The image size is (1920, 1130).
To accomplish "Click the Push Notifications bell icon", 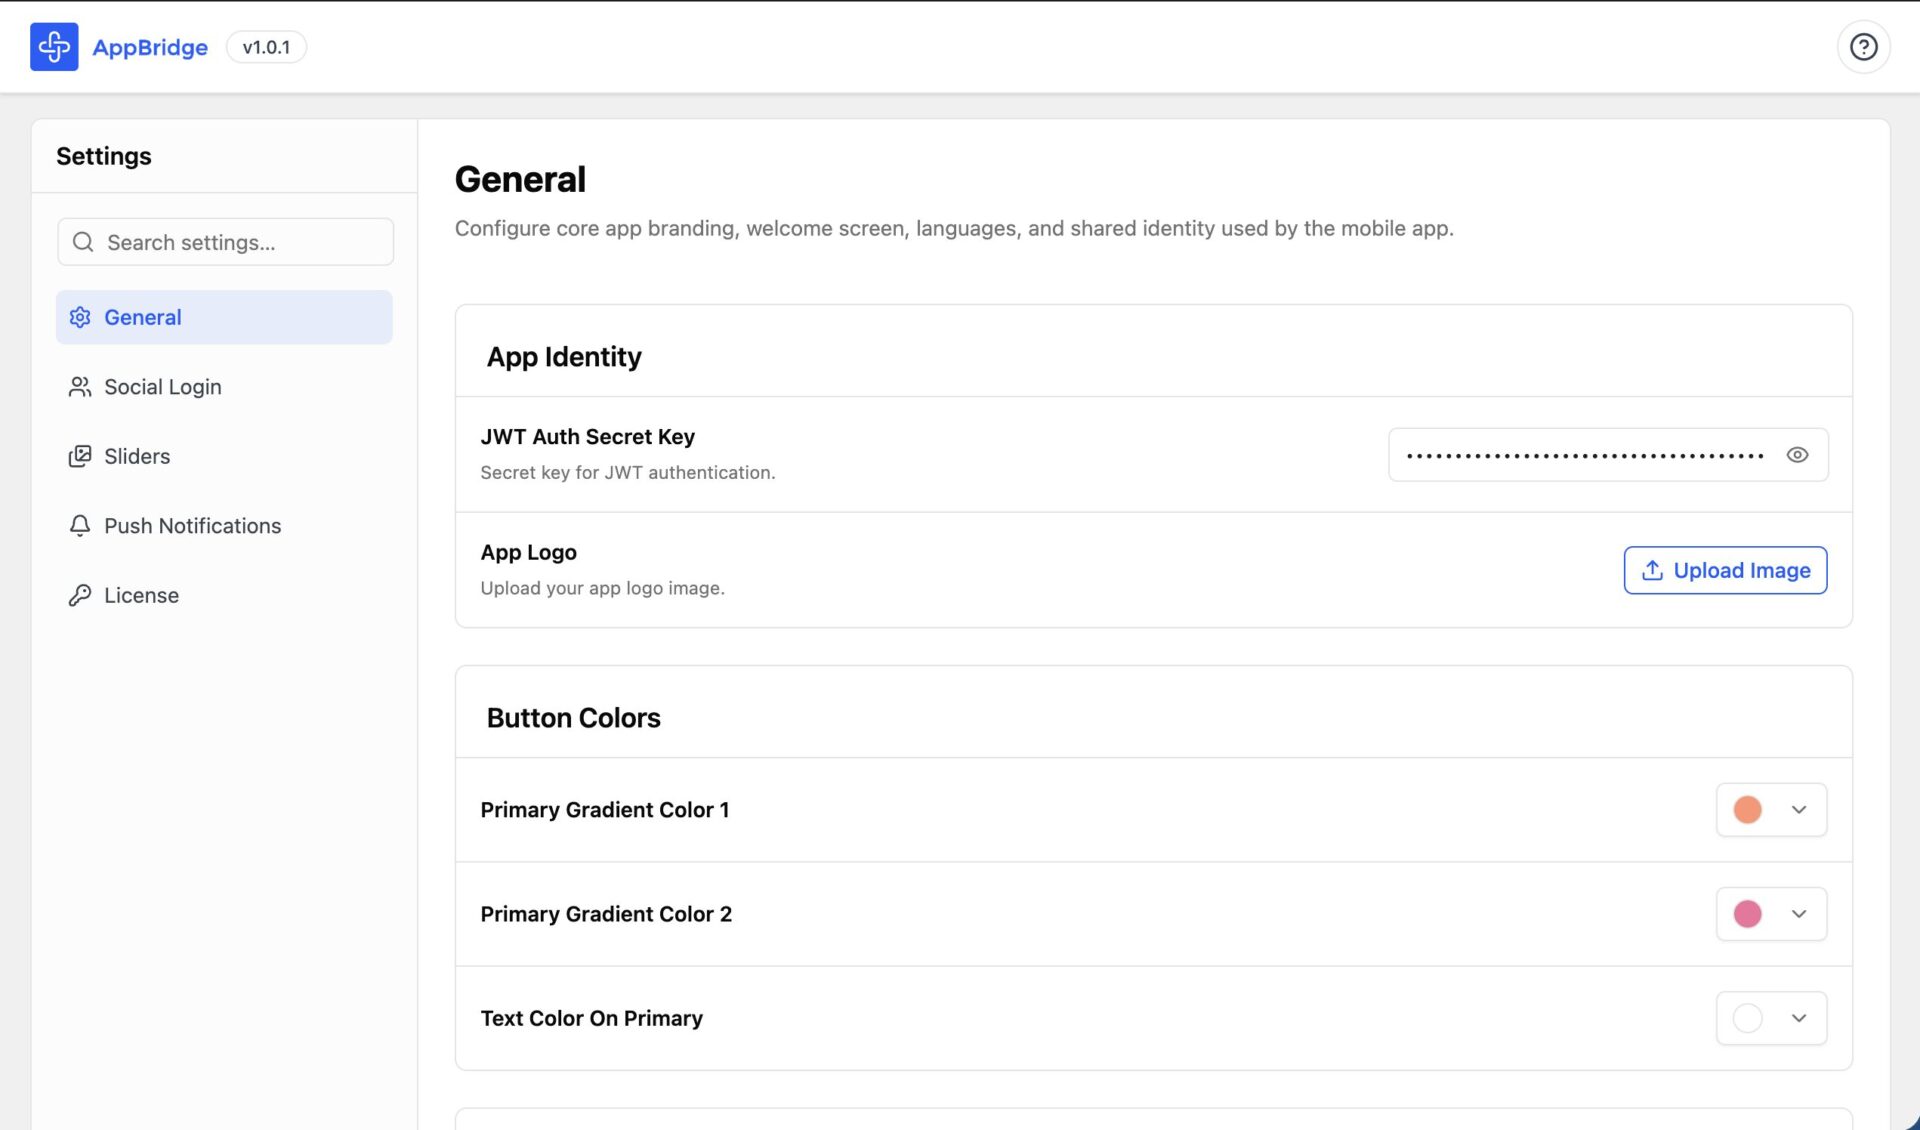I will pyautogui.click(x=80, y=526).
